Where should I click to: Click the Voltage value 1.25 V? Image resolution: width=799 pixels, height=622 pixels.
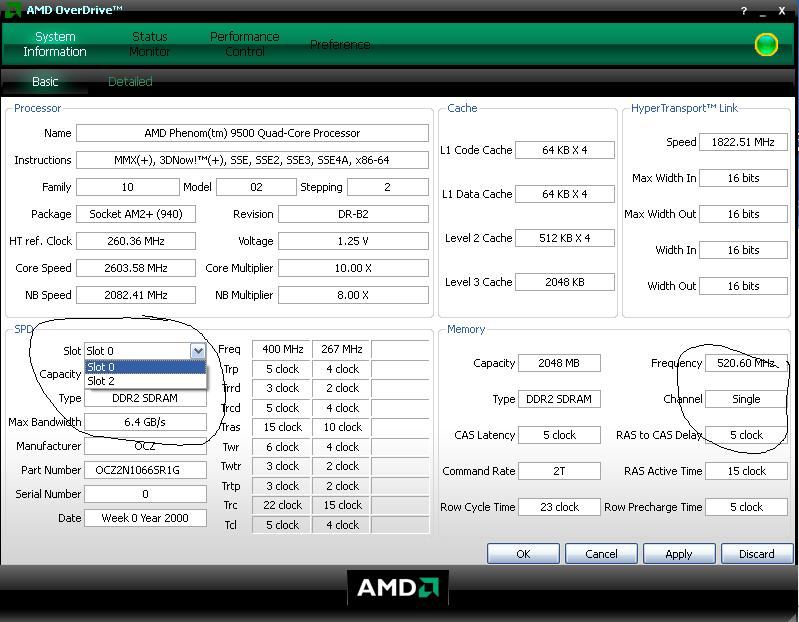pyautogui.click(x=353, y=241)
